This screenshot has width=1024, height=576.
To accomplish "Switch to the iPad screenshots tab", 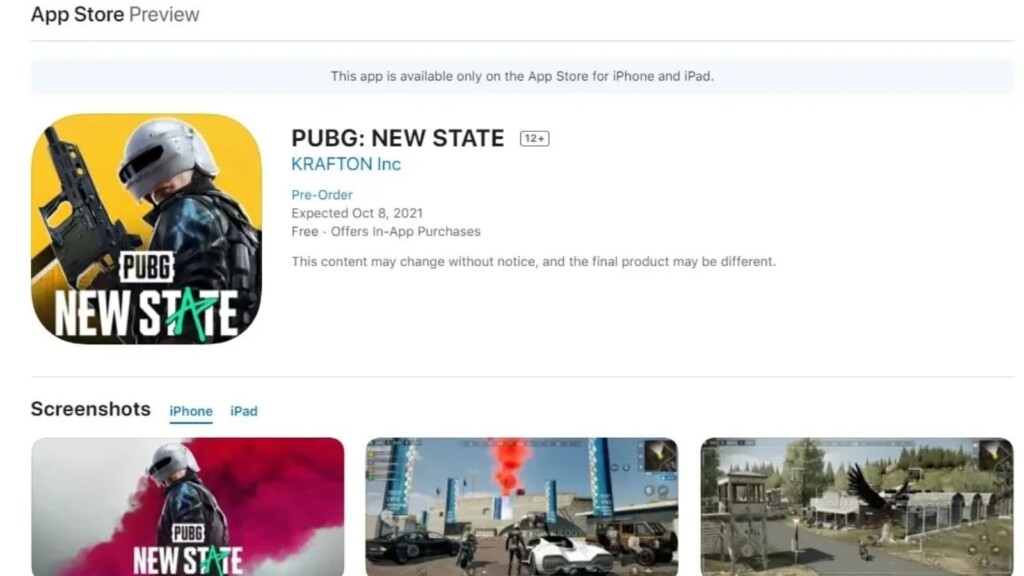I will [x=244, y=411].
